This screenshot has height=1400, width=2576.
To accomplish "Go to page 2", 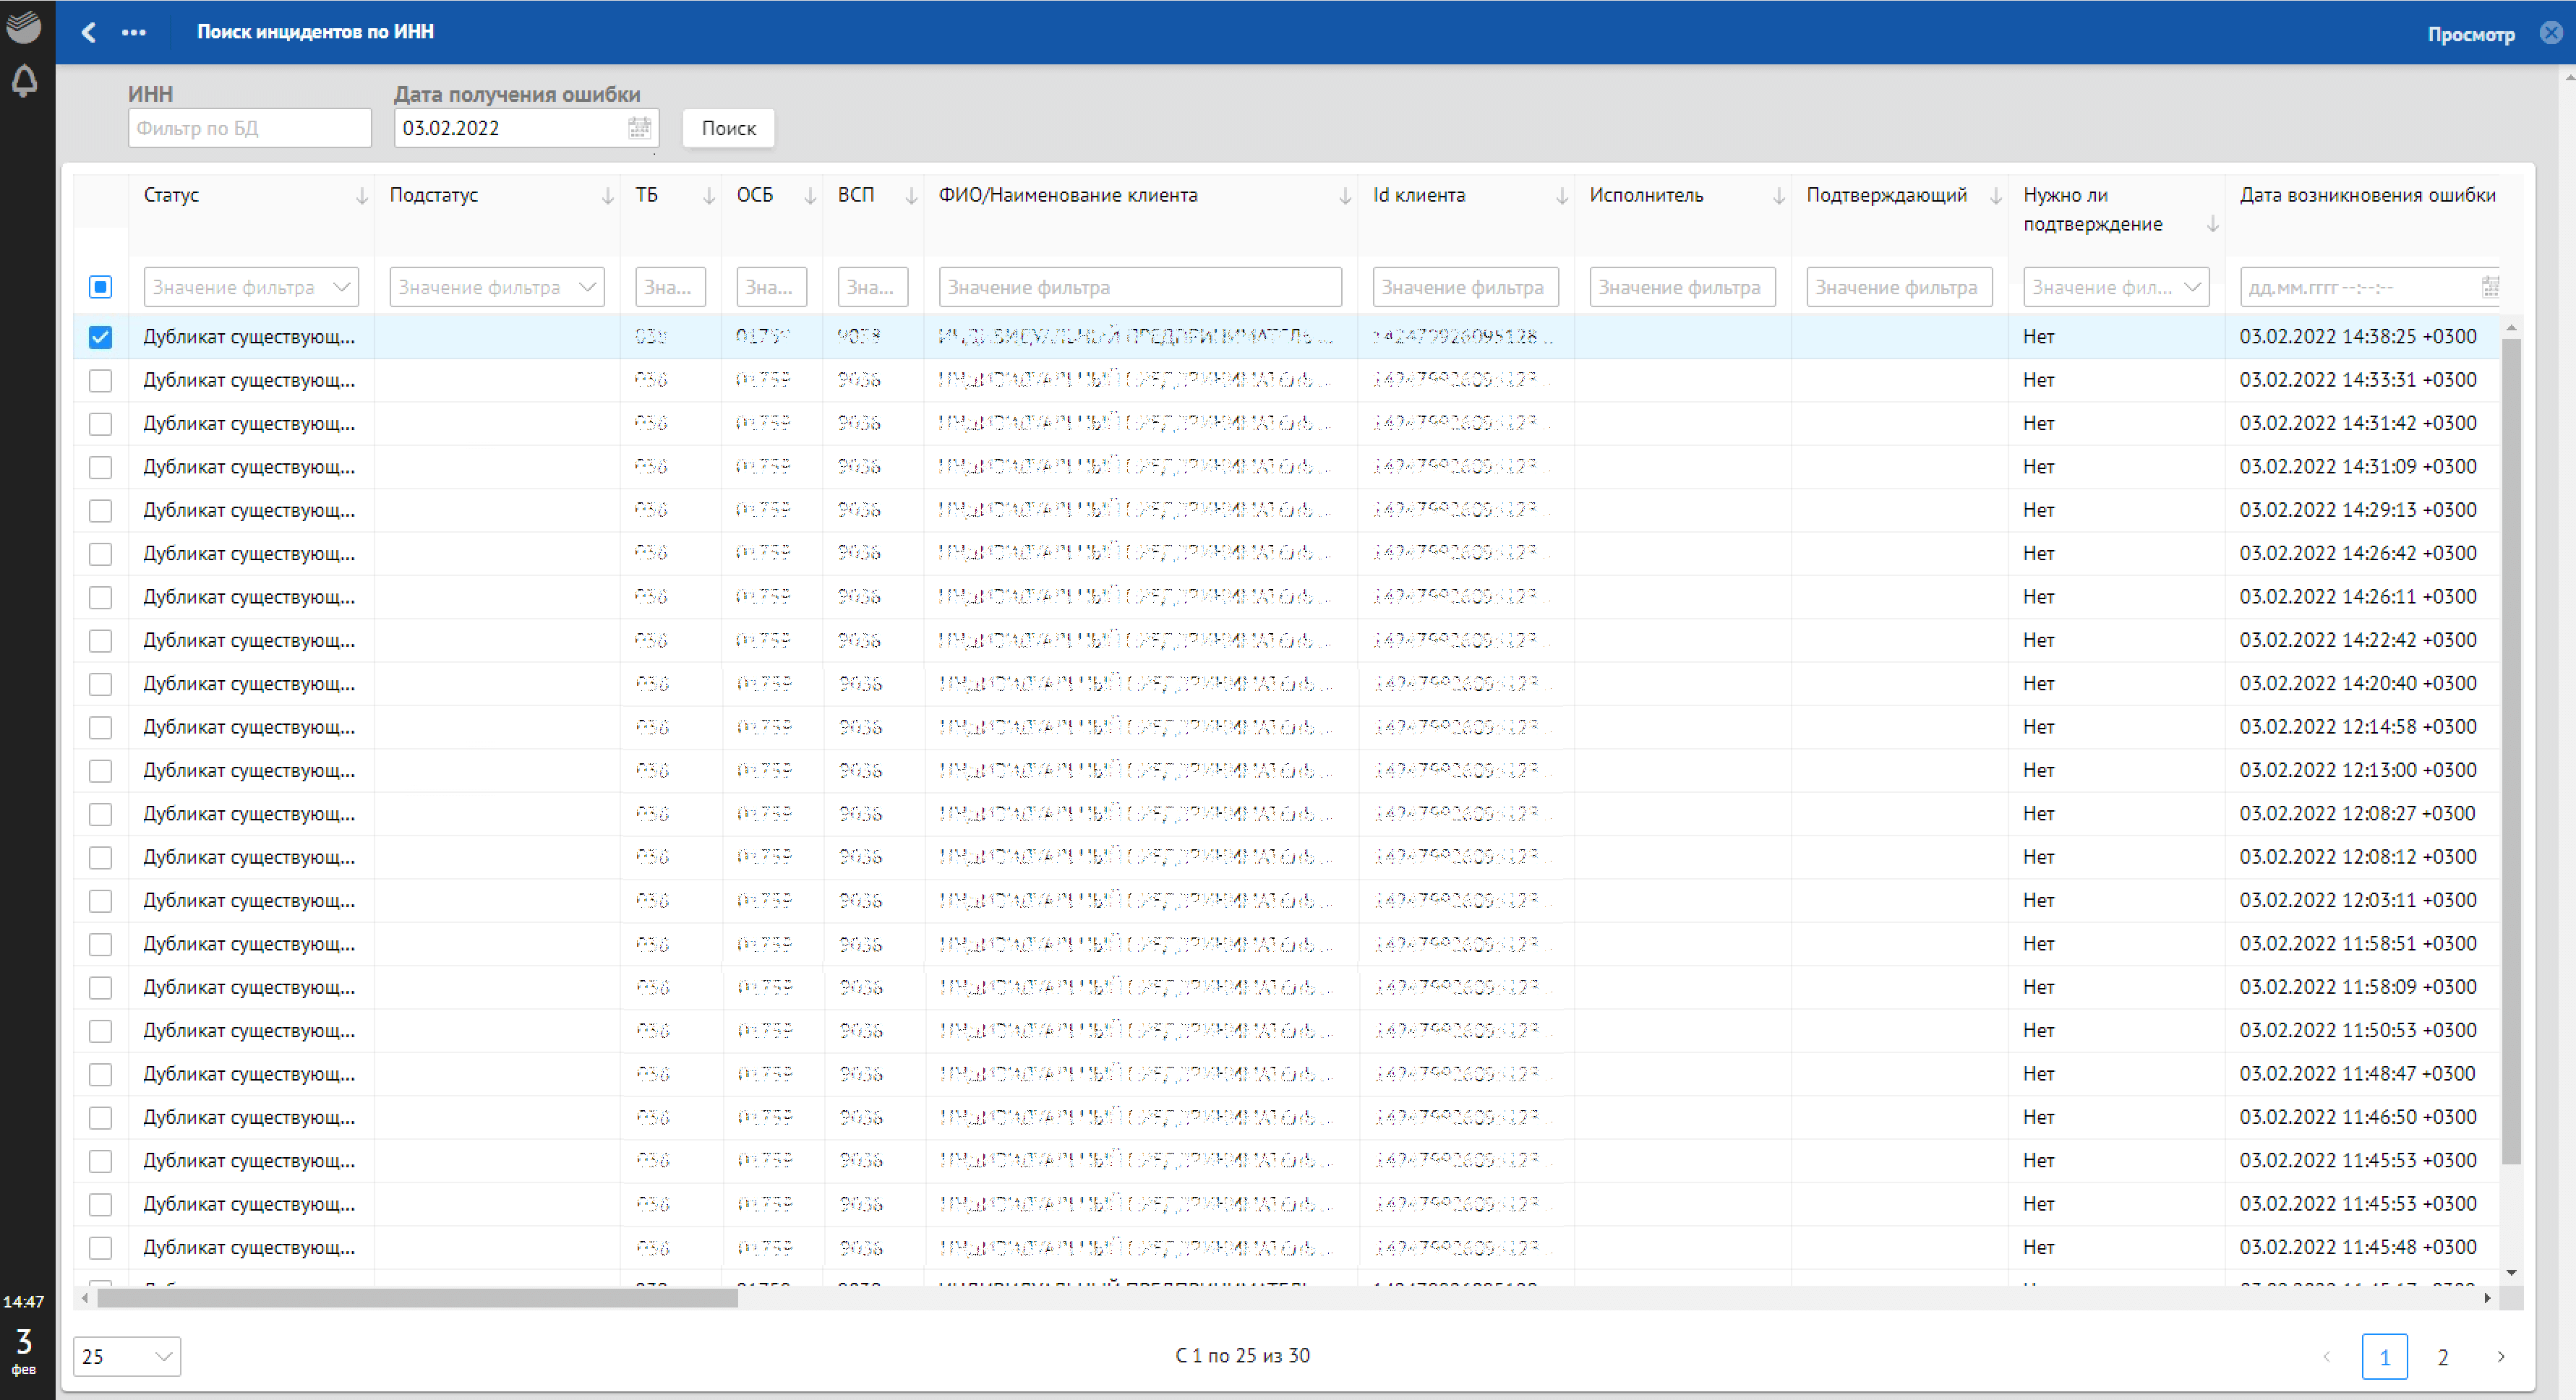I will (x=2442, y=1357).
